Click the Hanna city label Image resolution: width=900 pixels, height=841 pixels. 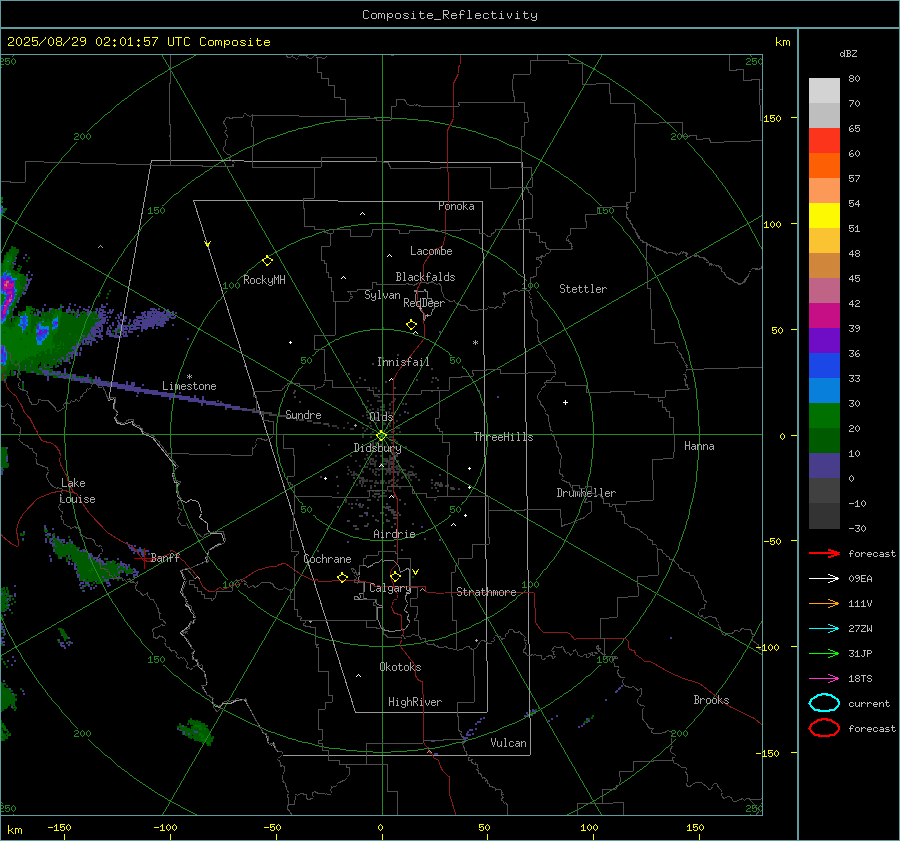(x=699, y=446)
